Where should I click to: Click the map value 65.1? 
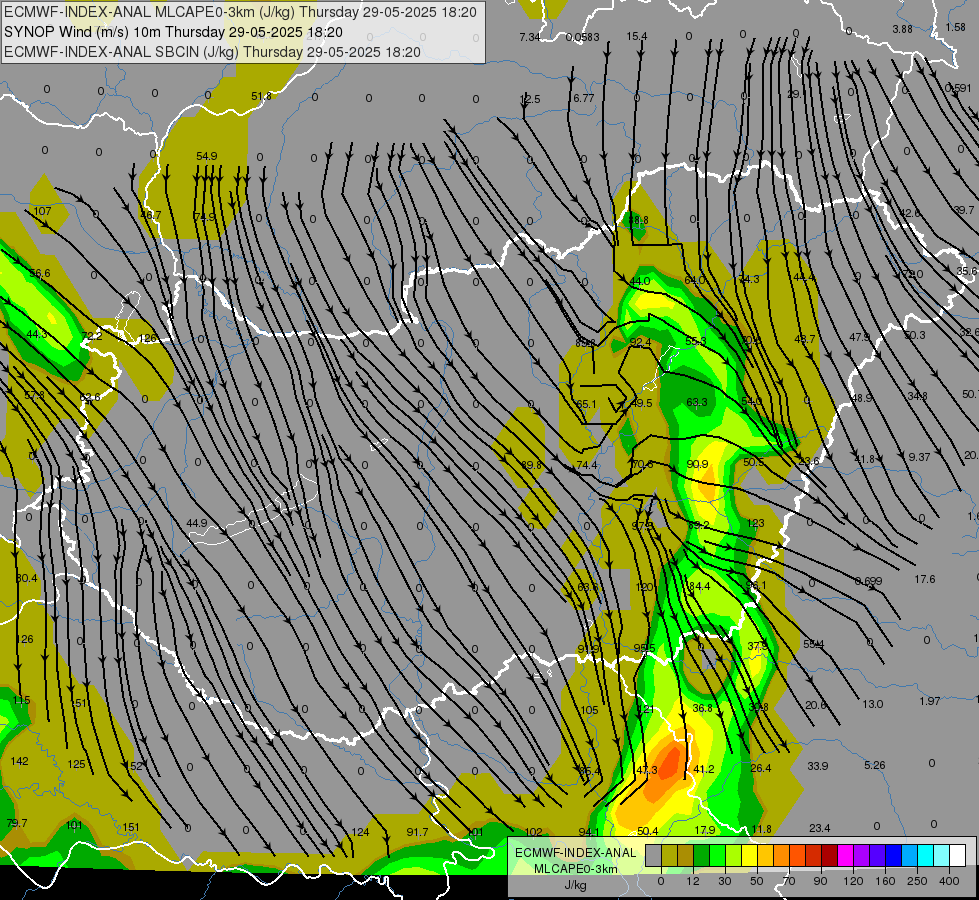point(586,405)
